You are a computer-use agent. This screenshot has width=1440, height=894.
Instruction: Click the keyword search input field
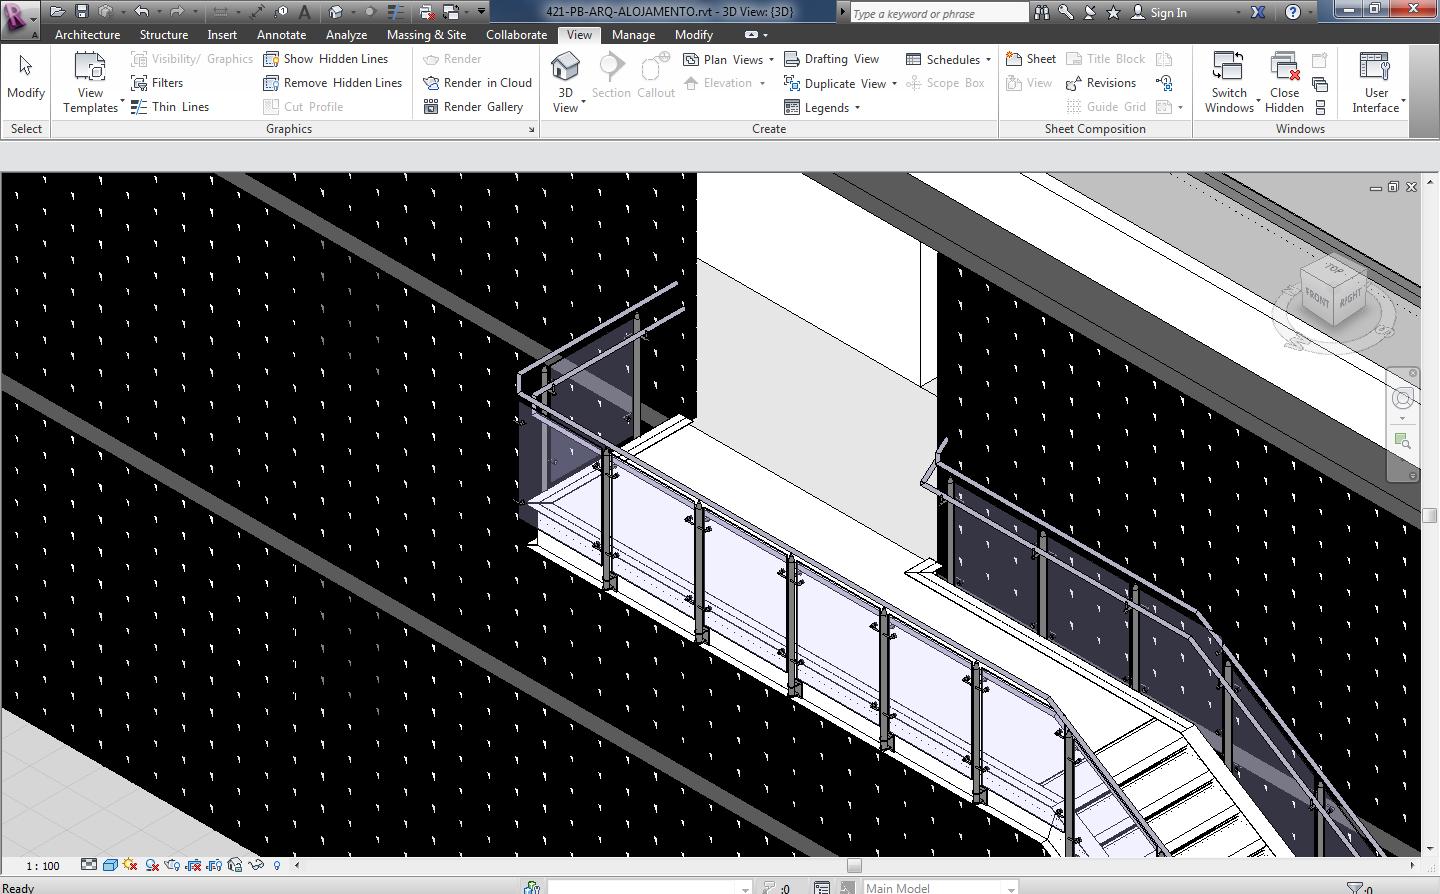pos(937,13)
